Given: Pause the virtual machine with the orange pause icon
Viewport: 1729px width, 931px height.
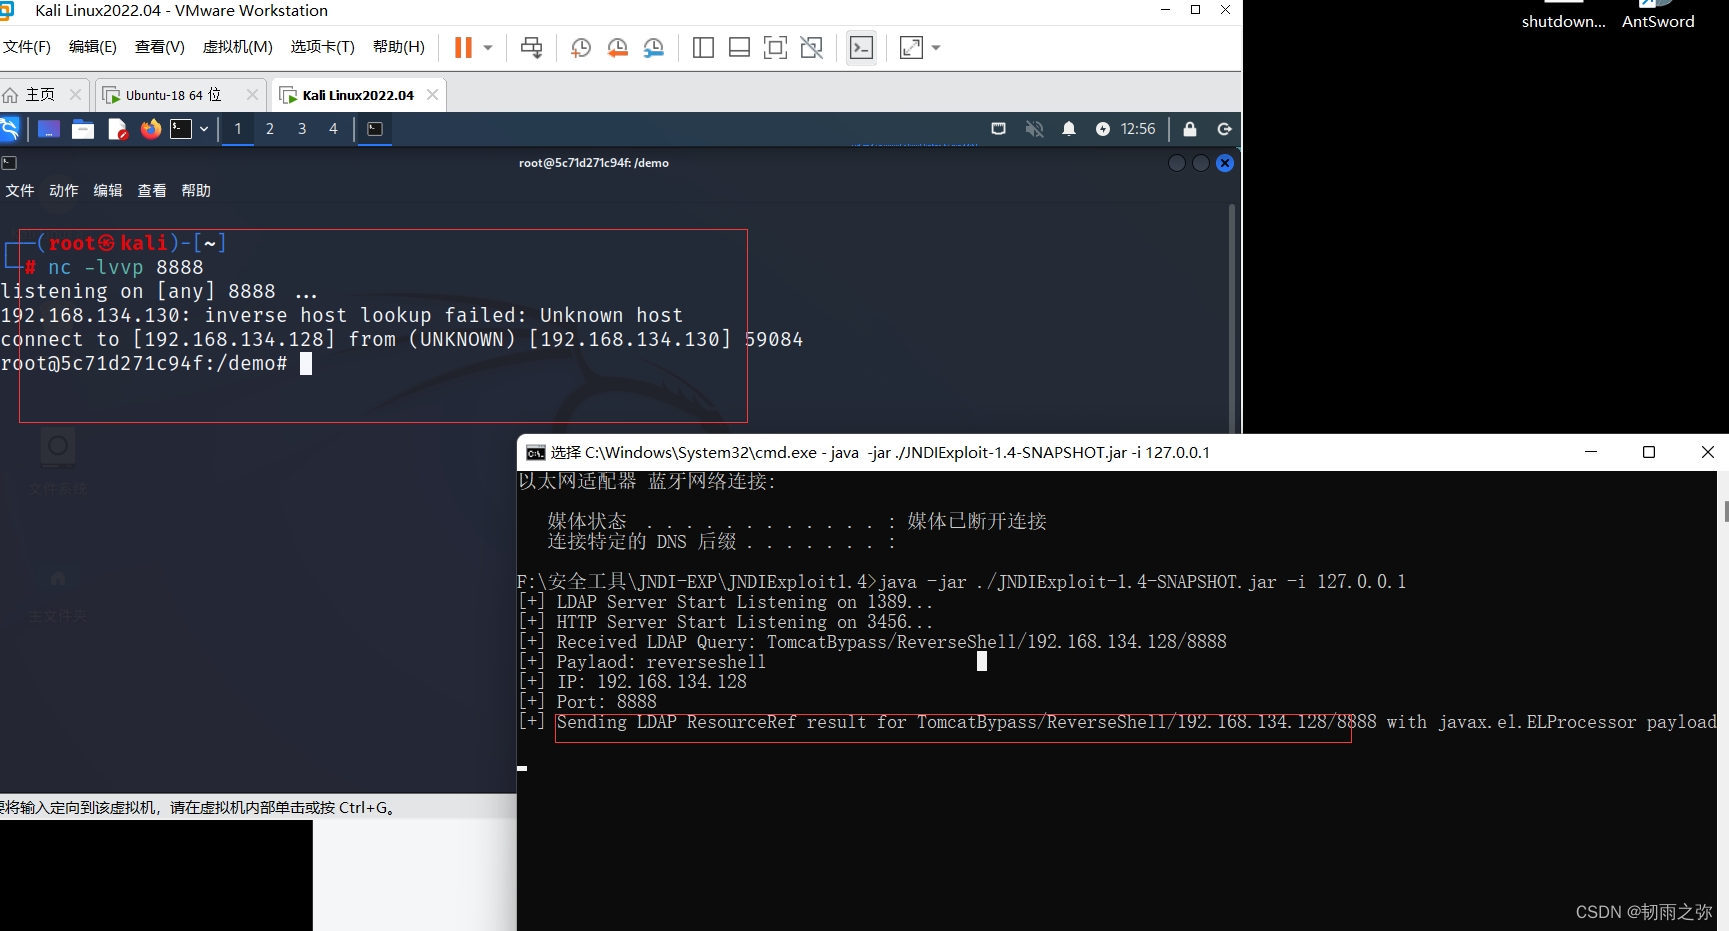Looking at the screenshot, I should [x=463, y=47].
